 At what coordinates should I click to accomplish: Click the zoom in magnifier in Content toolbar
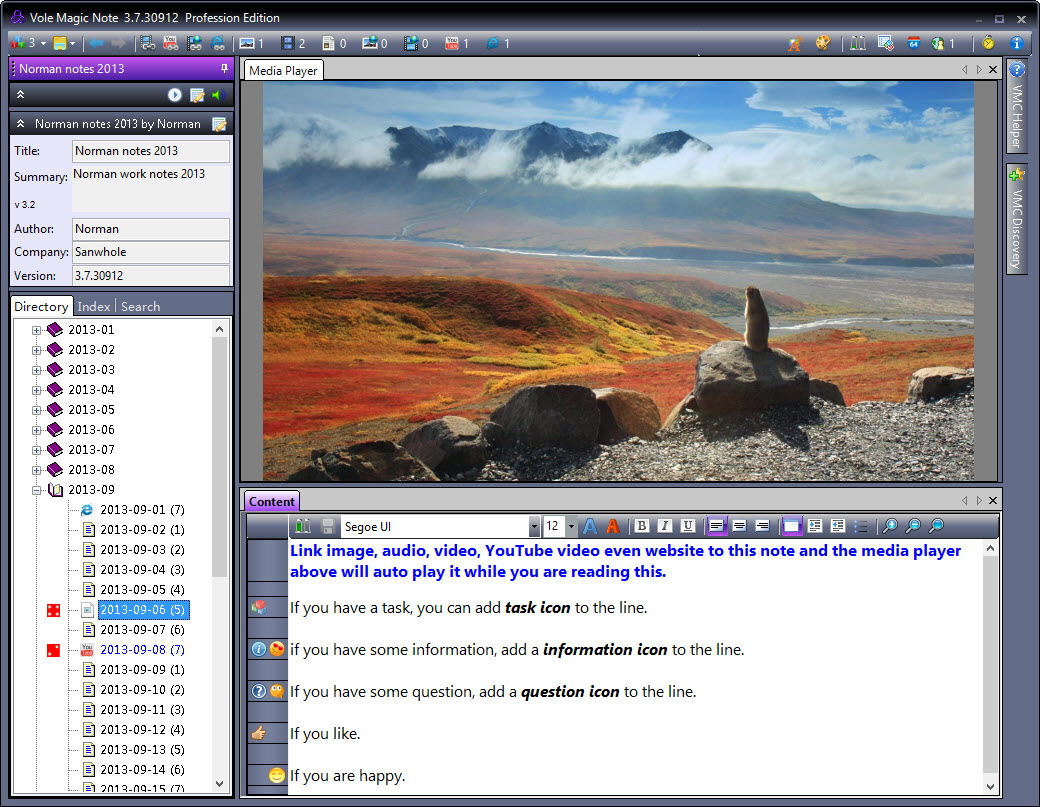click(x=889, y=526)
